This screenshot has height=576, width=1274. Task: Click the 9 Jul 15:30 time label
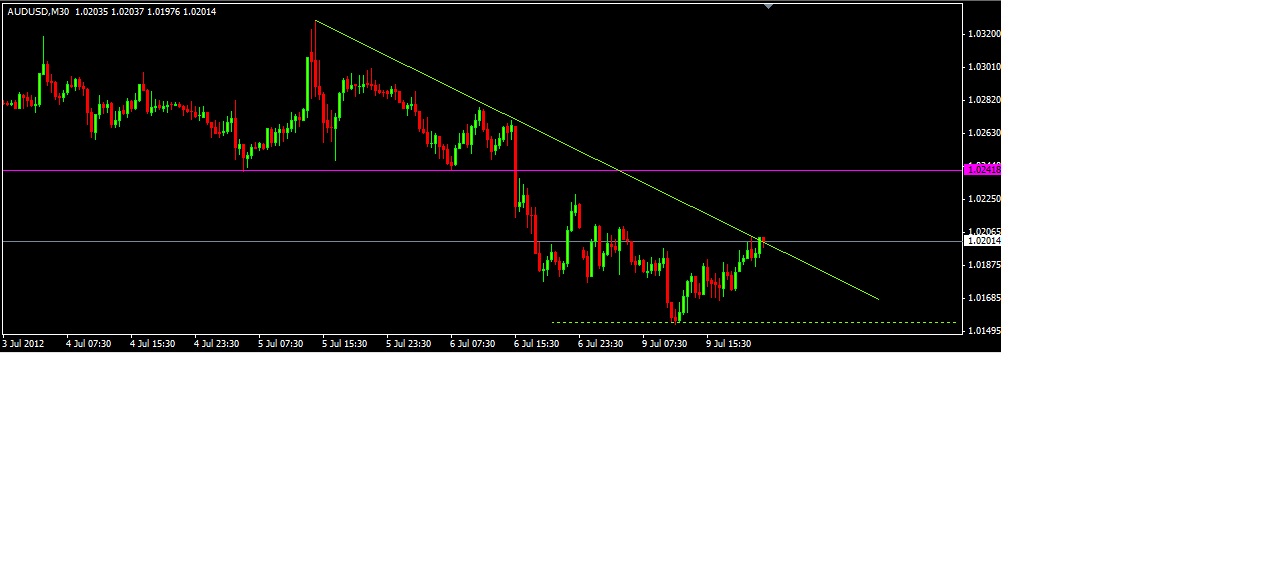pos(728,344)
